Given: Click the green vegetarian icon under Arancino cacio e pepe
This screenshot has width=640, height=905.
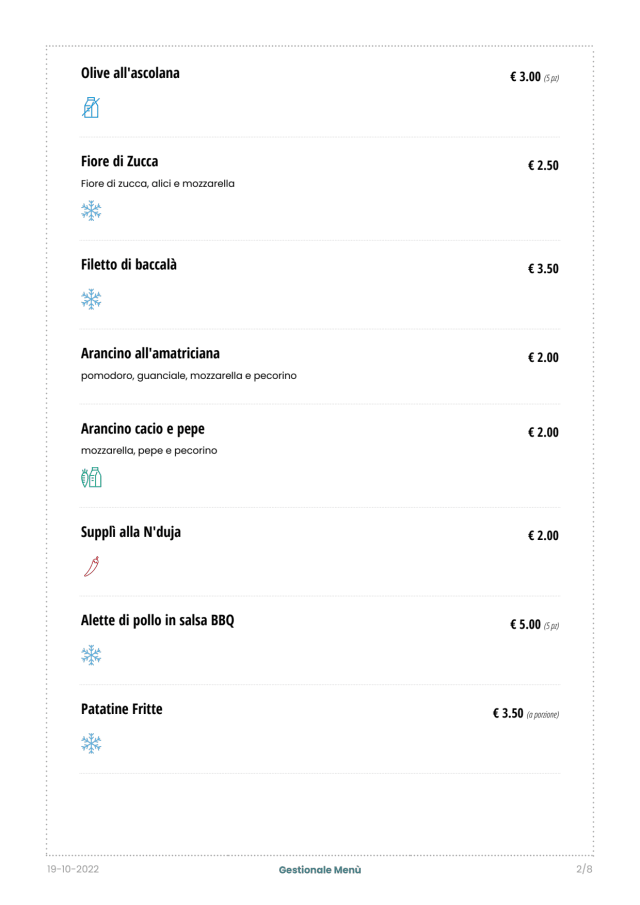Looking at the screenshot, I should [91, 477].
